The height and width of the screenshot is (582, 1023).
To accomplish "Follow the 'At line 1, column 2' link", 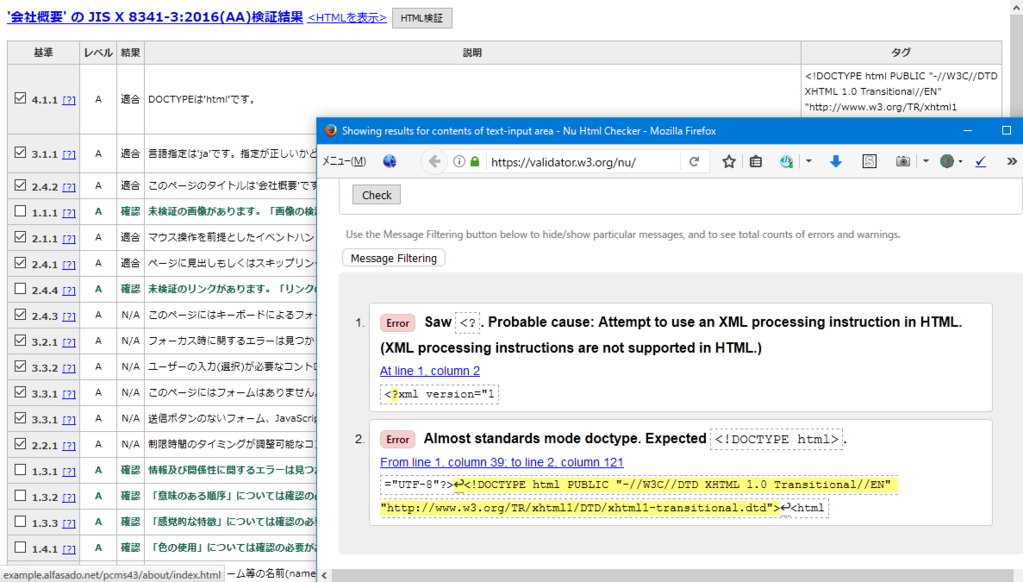I will tap(429, 370).
